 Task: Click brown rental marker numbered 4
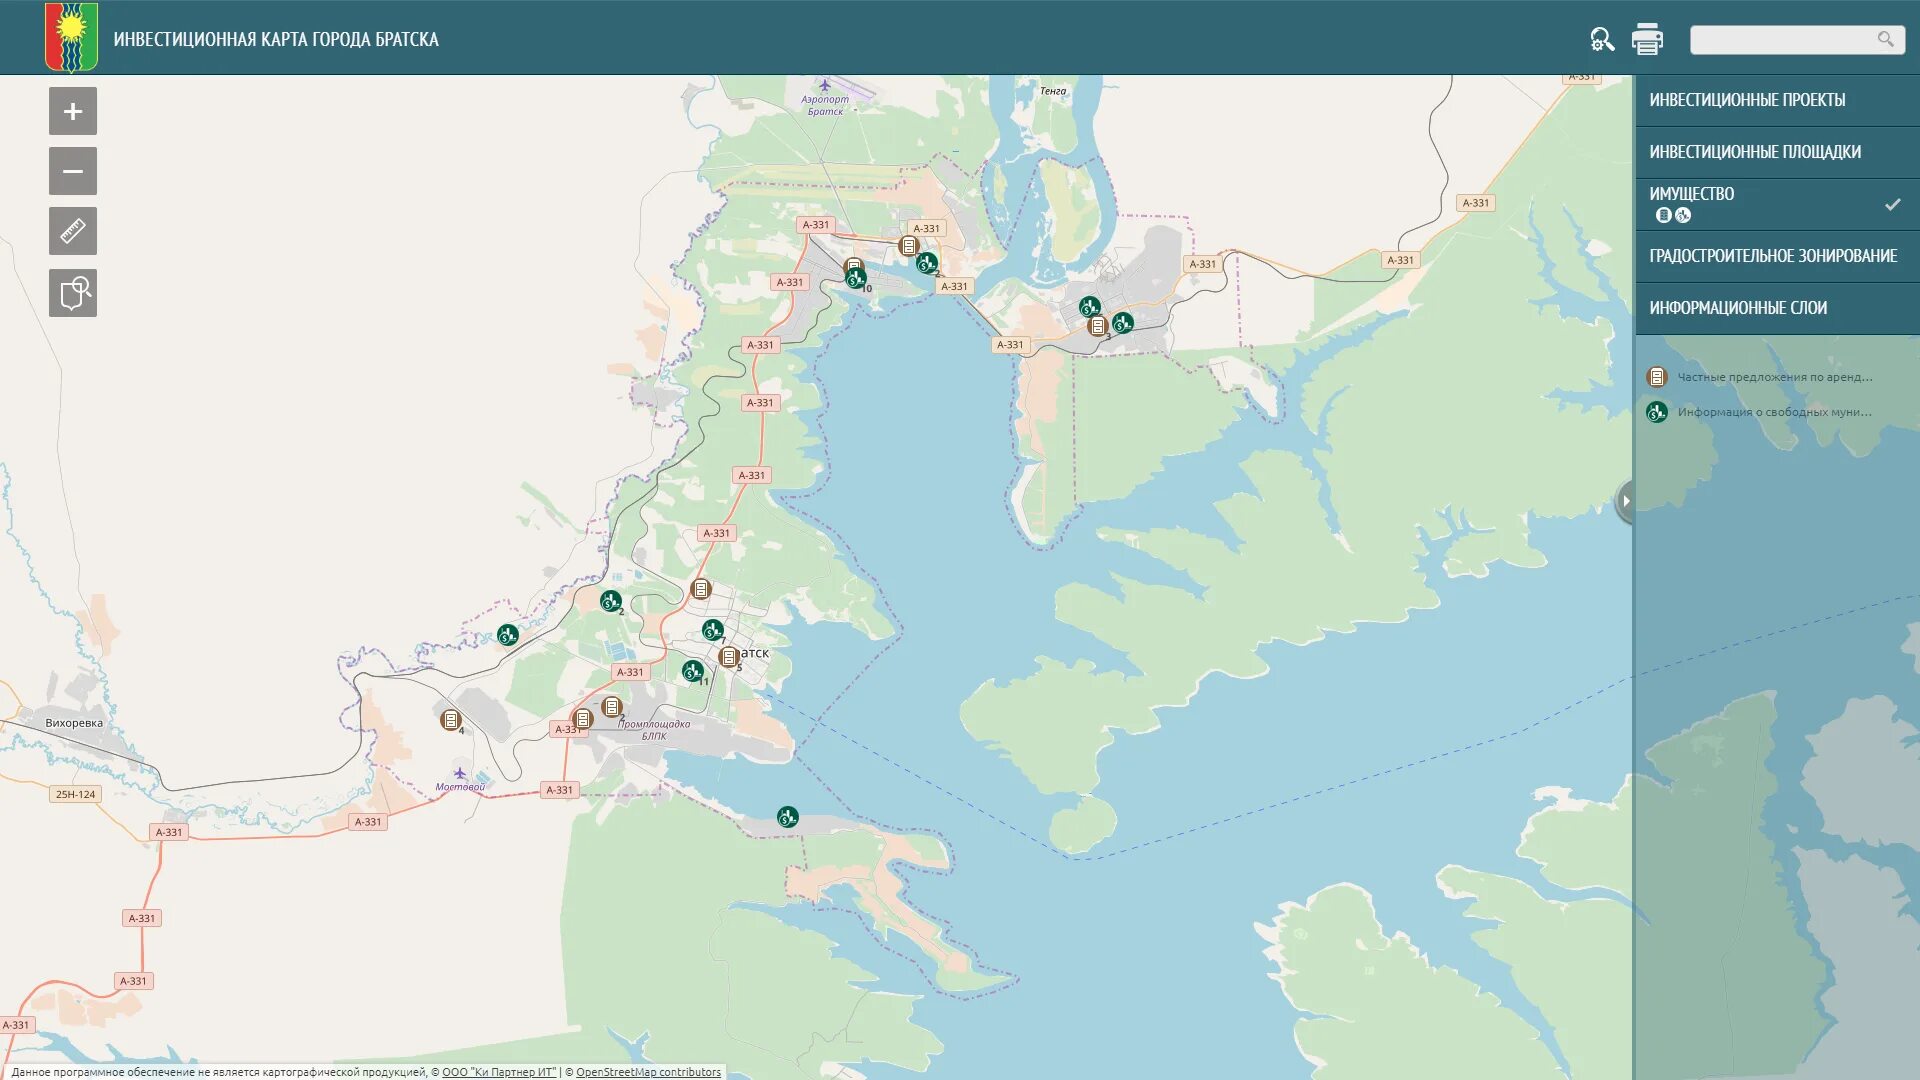(451, 719)
